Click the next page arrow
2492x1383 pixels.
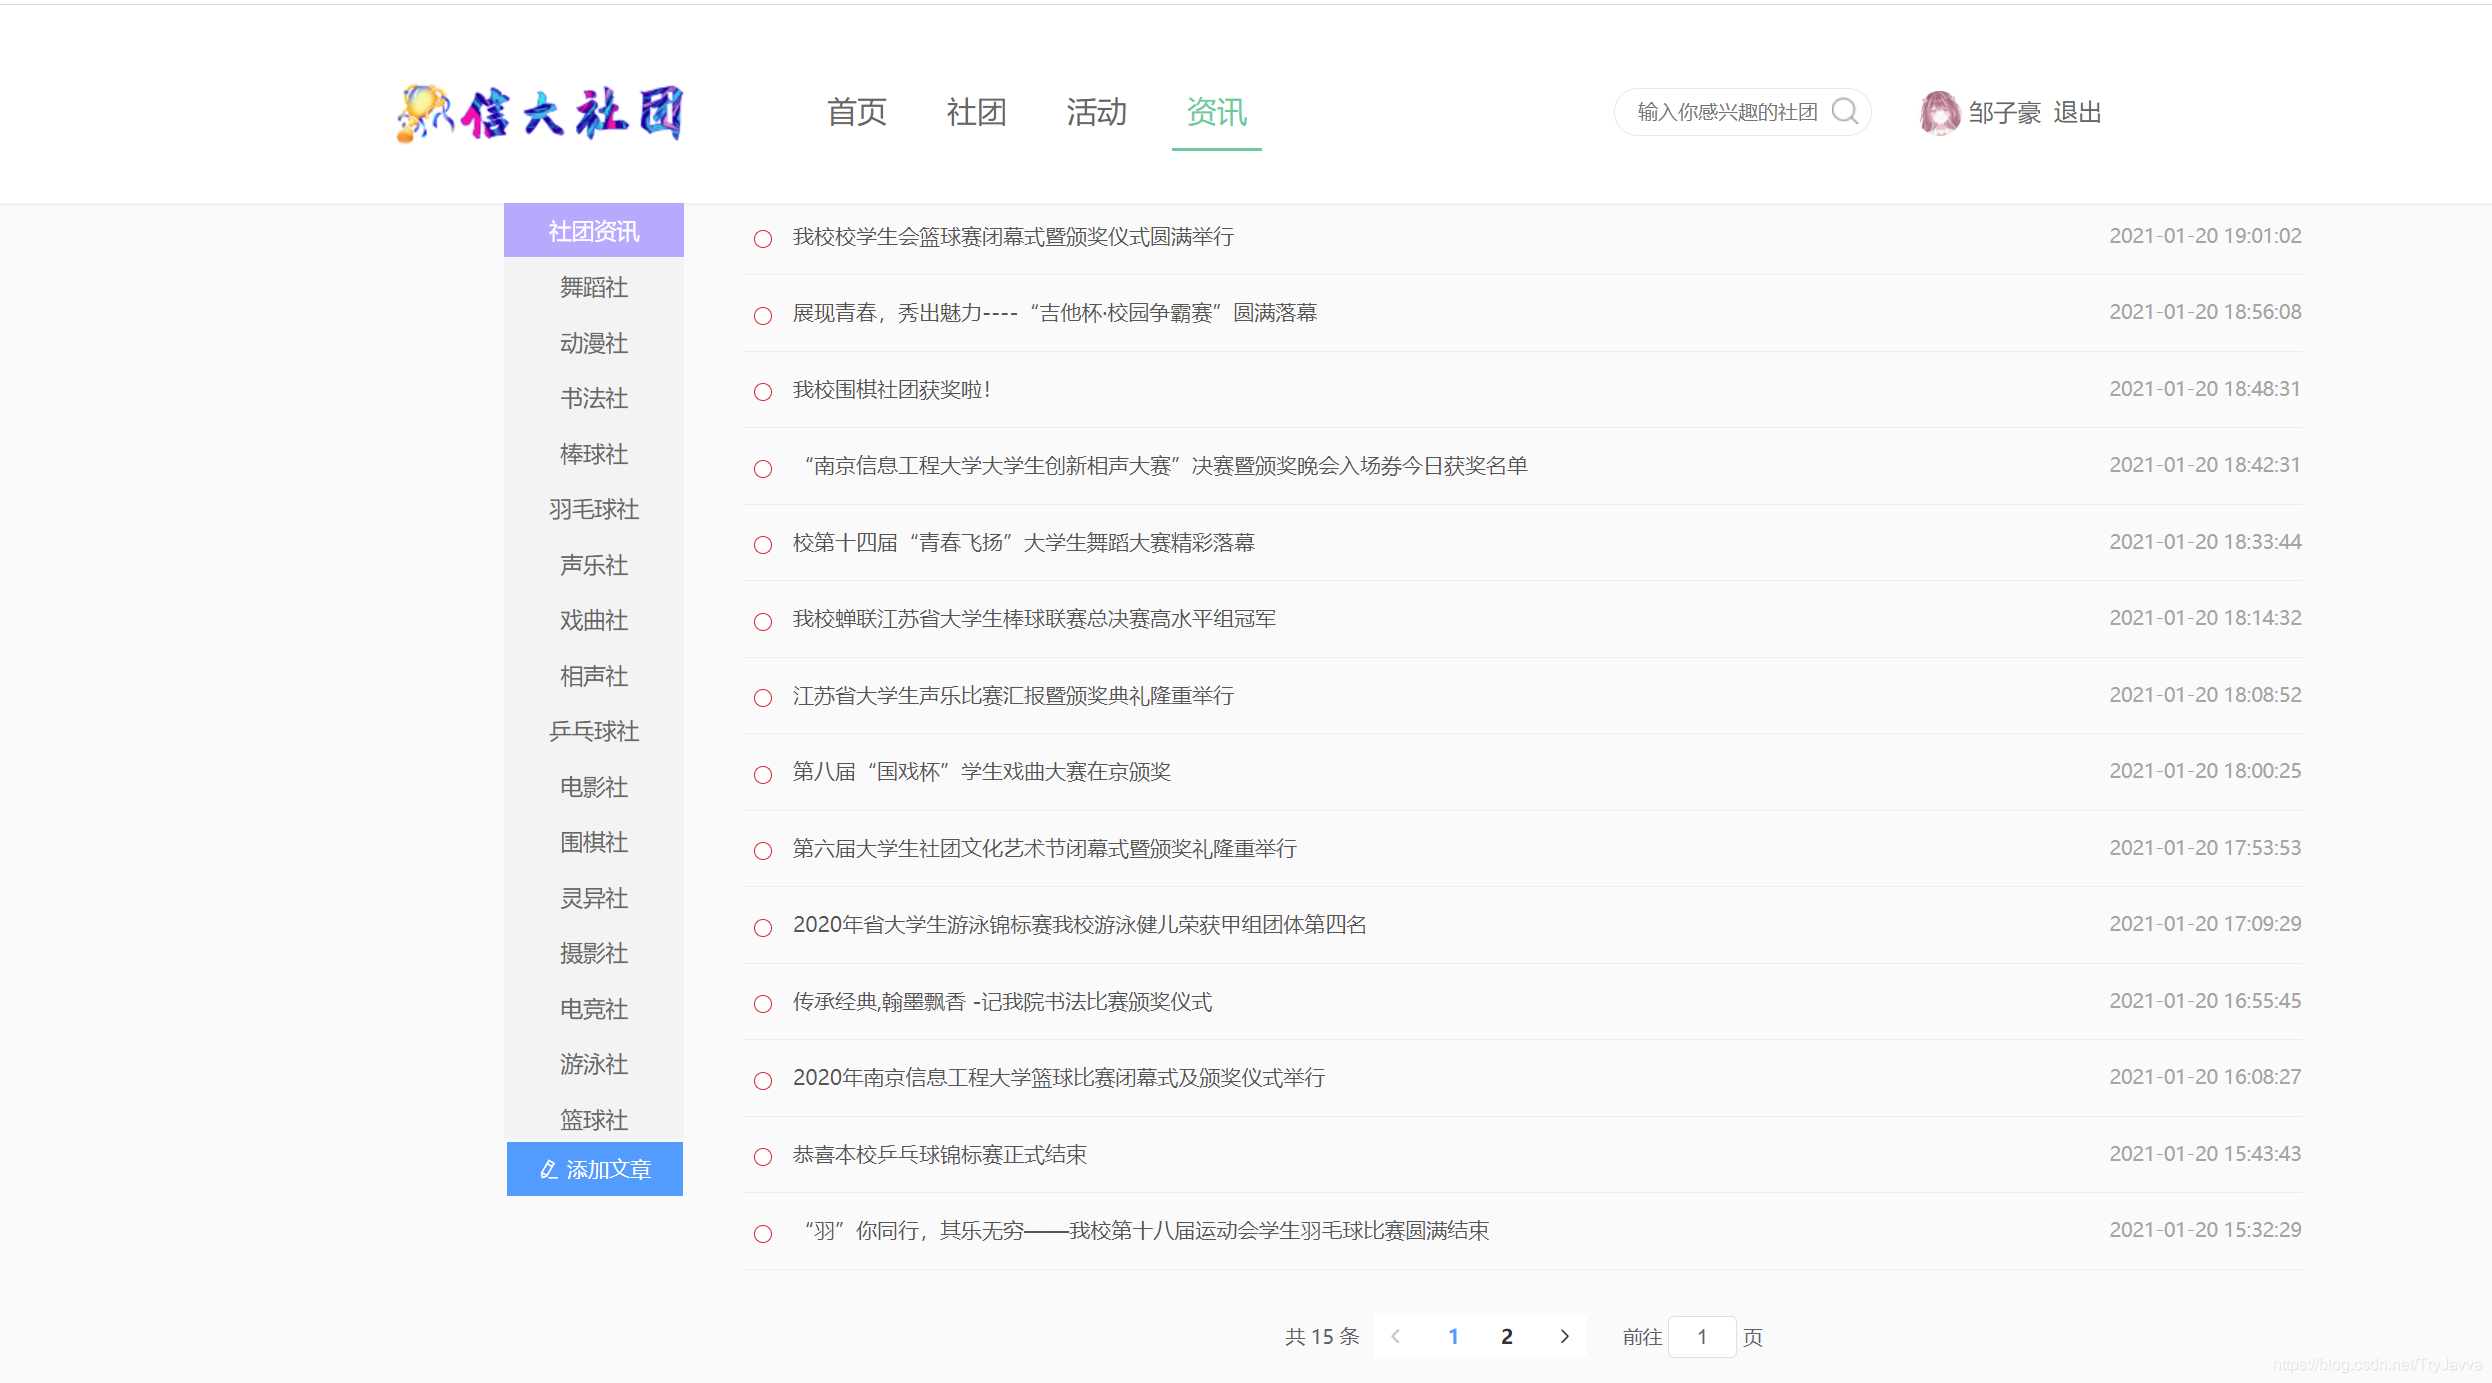1564,1336
